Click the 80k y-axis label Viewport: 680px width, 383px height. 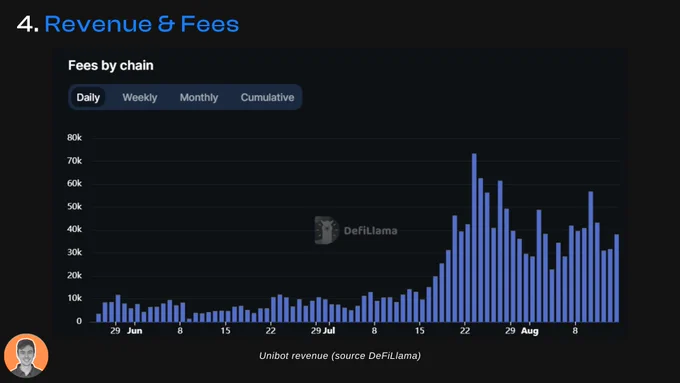point(75,137)
